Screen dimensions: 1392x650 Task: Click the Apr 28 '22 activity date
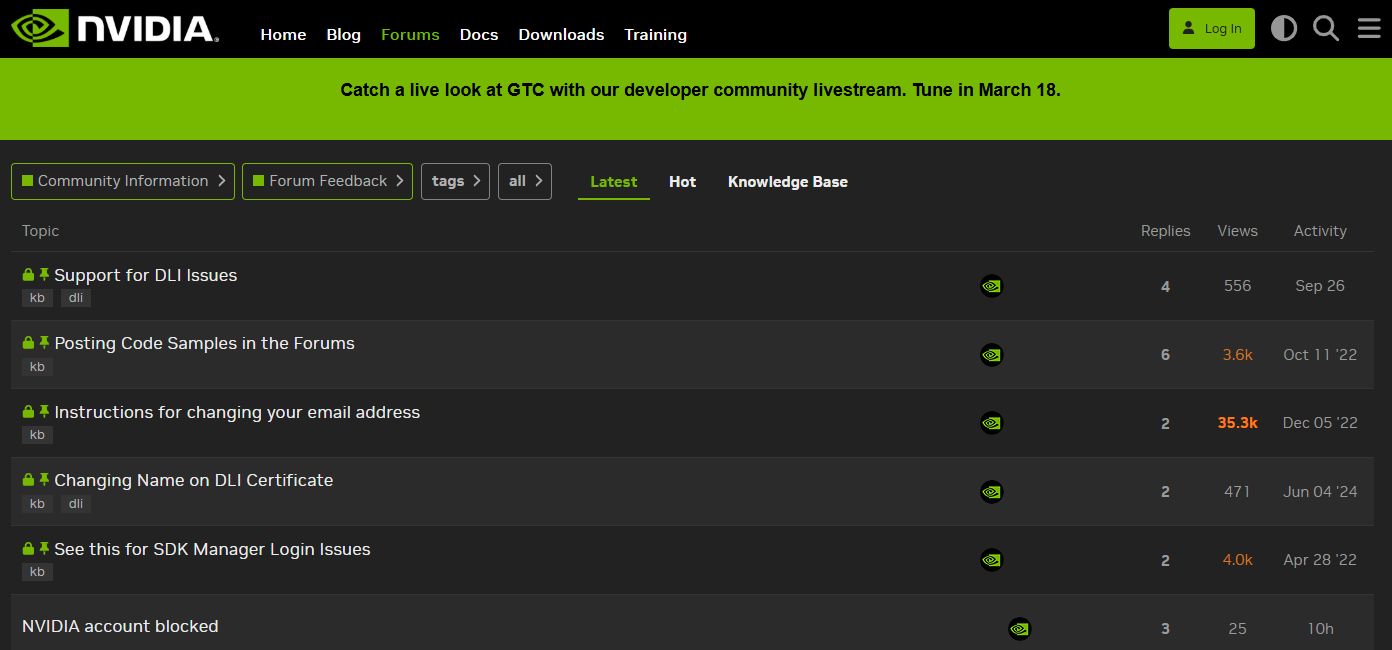pyautogui.click(x=1320, y=560)
